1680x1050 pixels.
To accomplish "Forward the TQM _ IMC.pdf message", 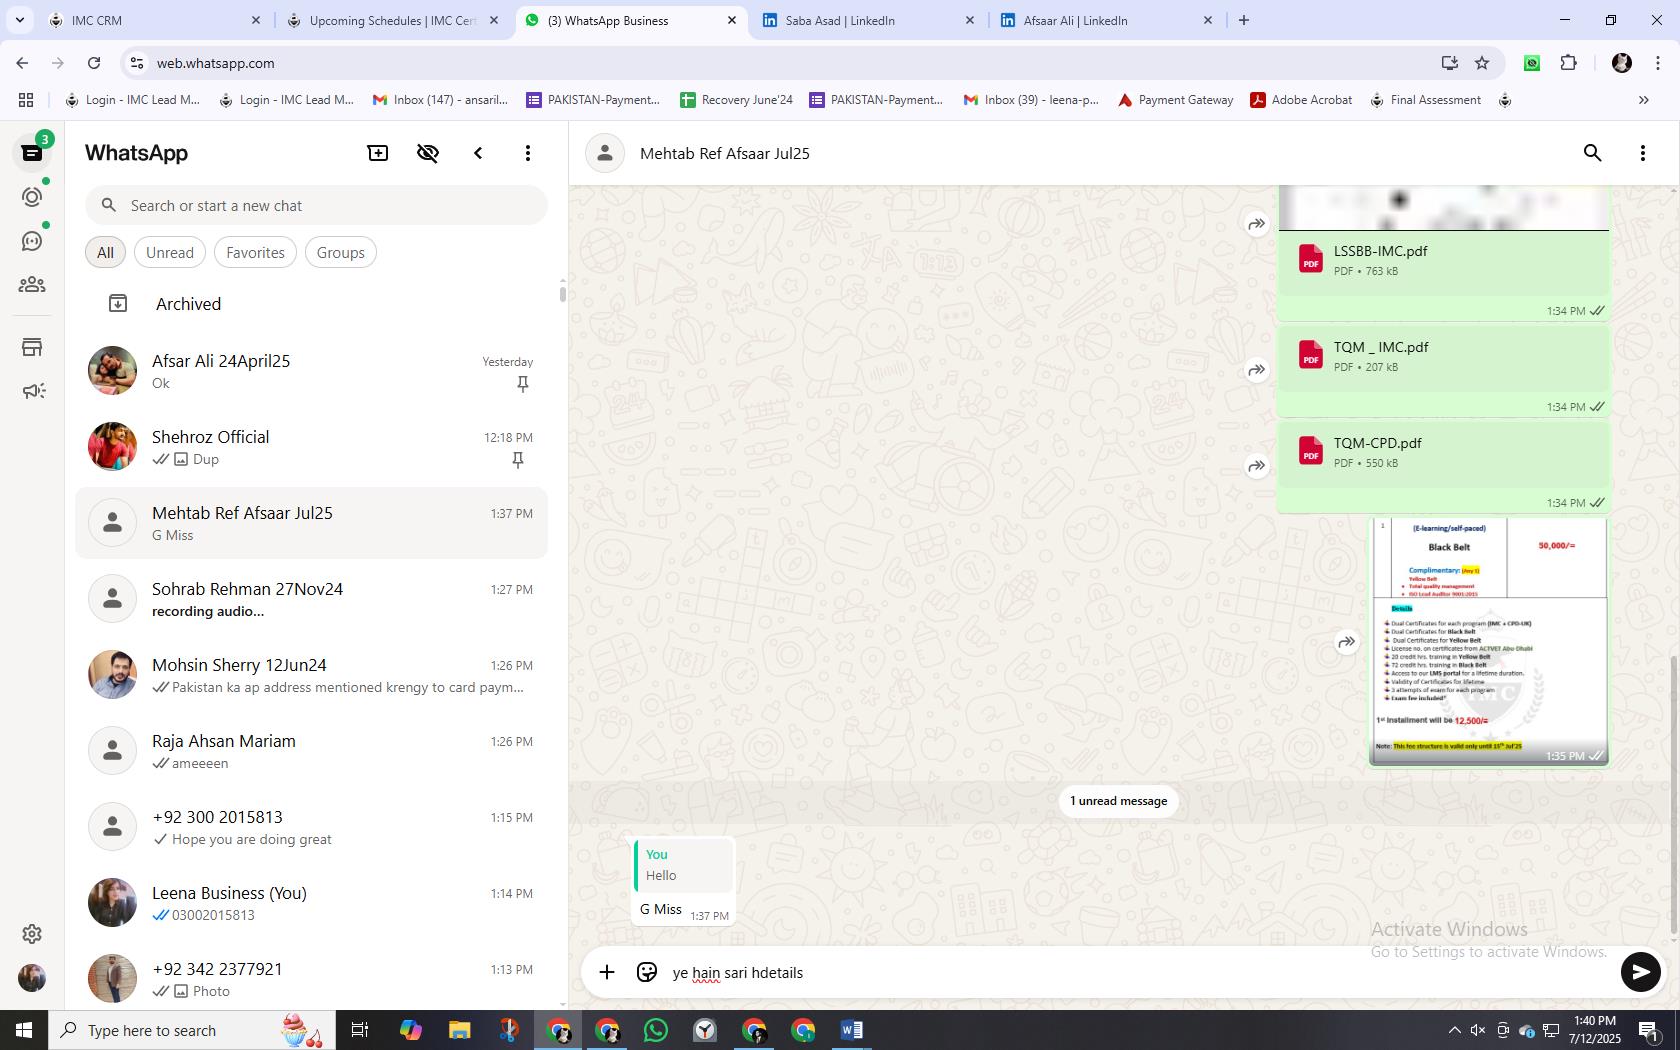I will [1257, 370].
